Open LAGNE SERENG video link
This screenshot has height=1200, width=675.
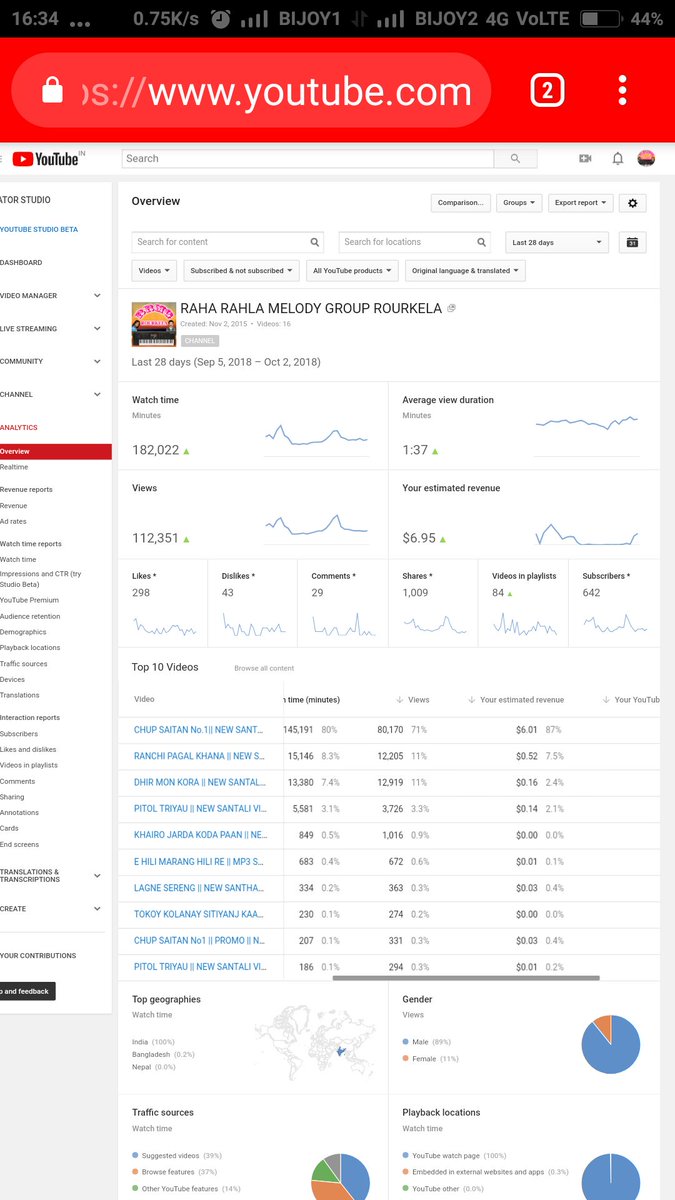tap(199, 888)
